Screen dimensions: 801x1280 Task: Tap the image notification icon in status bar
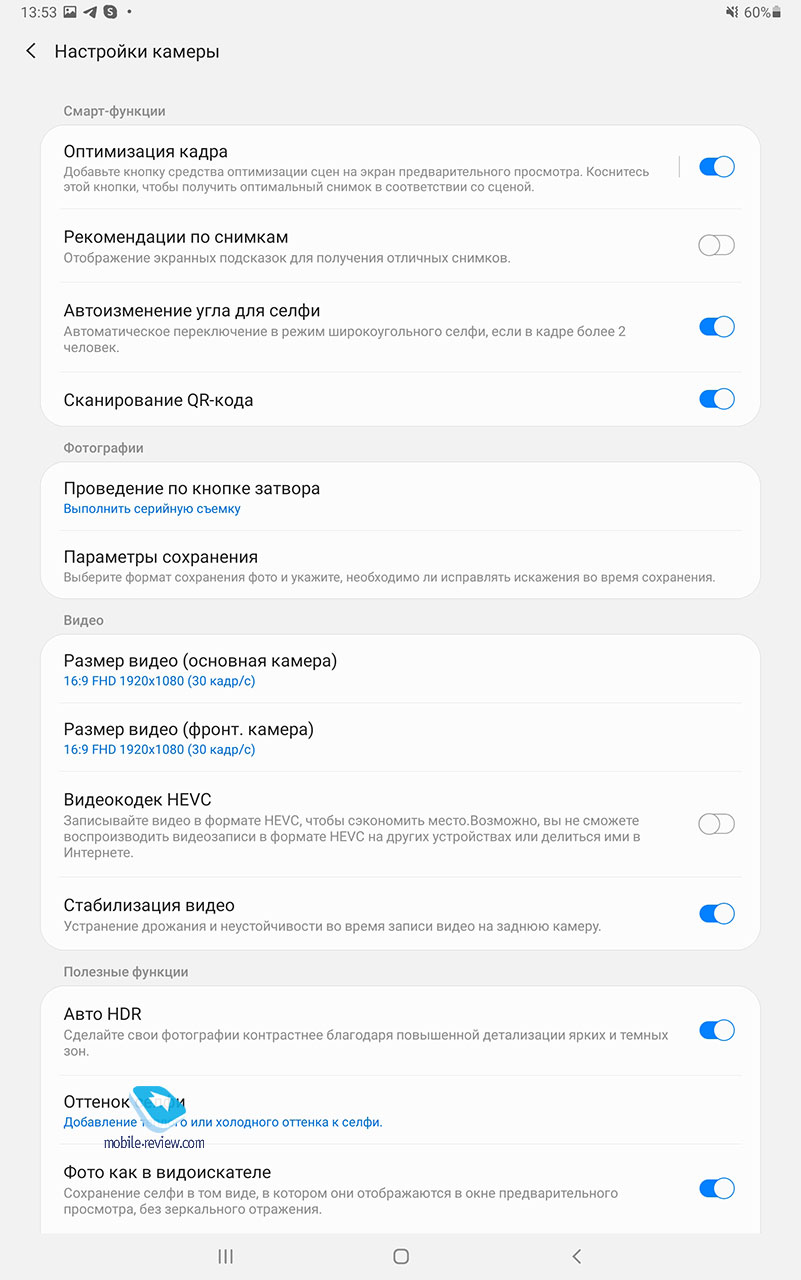(69, 12)
